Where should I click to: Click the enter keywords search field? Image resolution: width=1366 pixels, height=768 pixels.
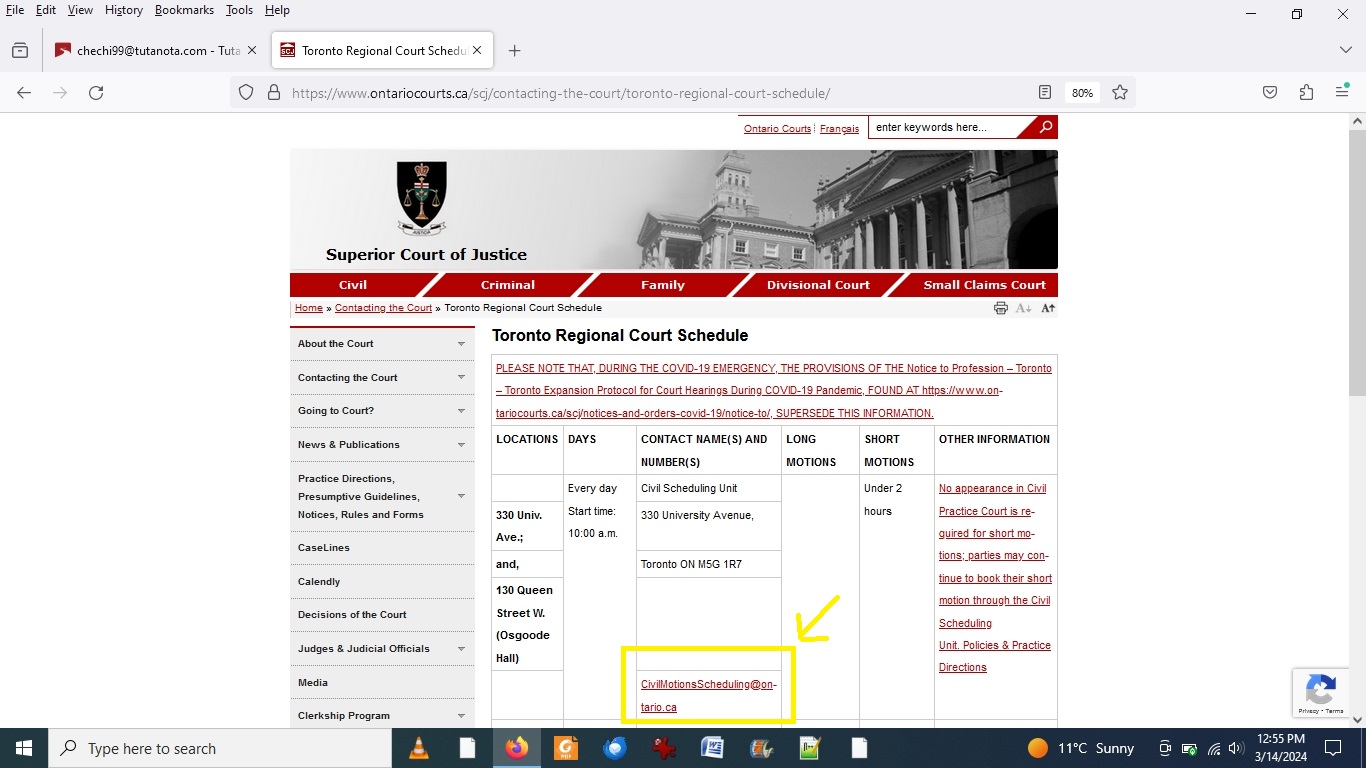[x=940, y=127]
